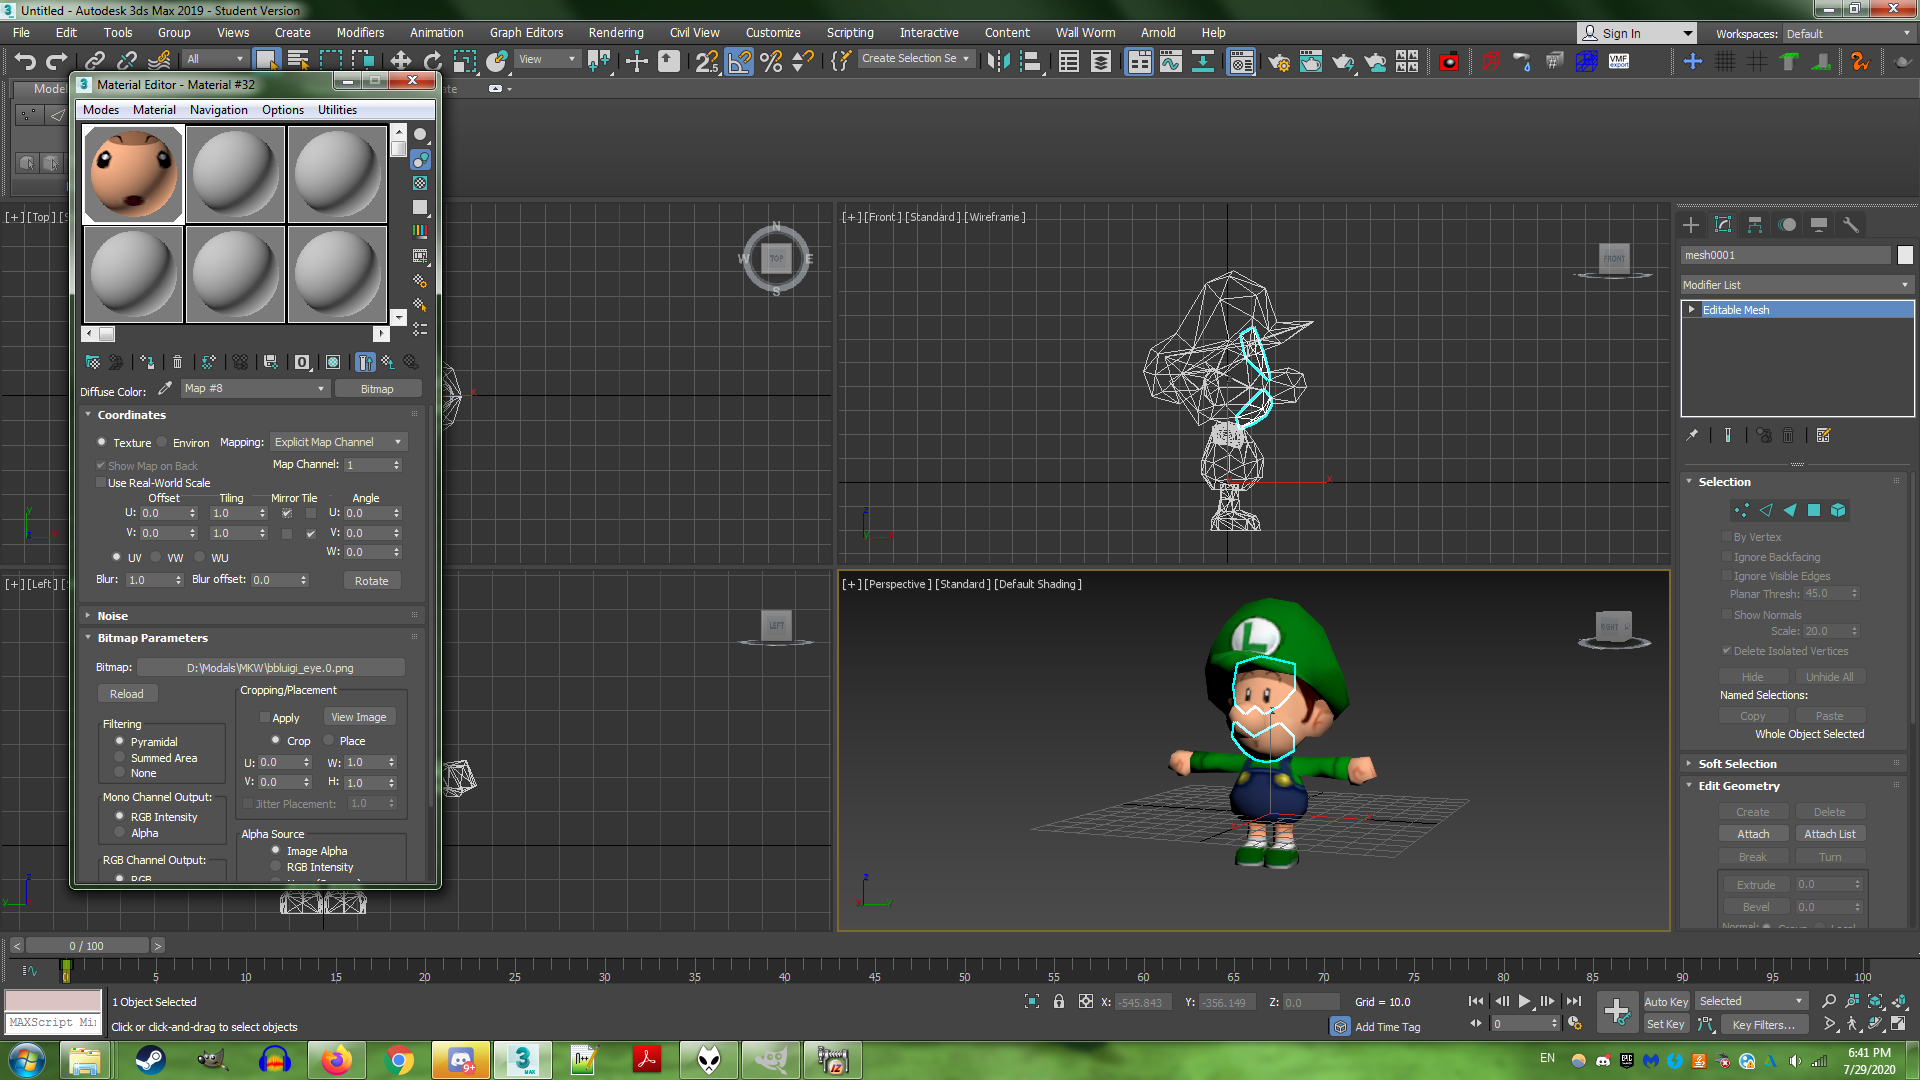The width and height of the screenshot is (1920, 1080).
Task: Collapse the Coordinates rollout
Action: (x=131, y=415)
